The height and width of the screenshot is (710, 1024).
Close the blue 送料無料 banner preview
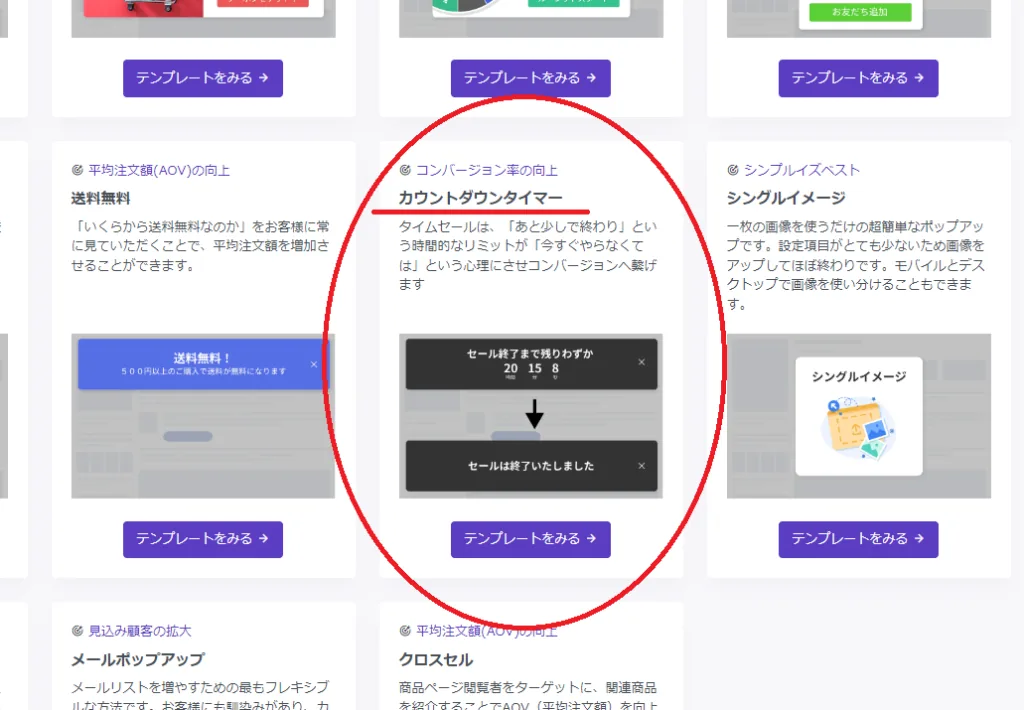coord(314,364)
